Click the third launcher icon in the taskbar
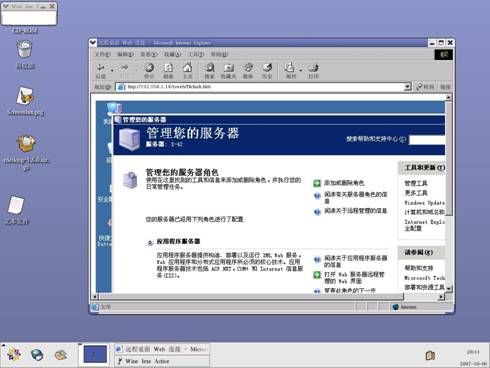The height and width of the screenshot is (368, 490). click(x=61, y=355)
